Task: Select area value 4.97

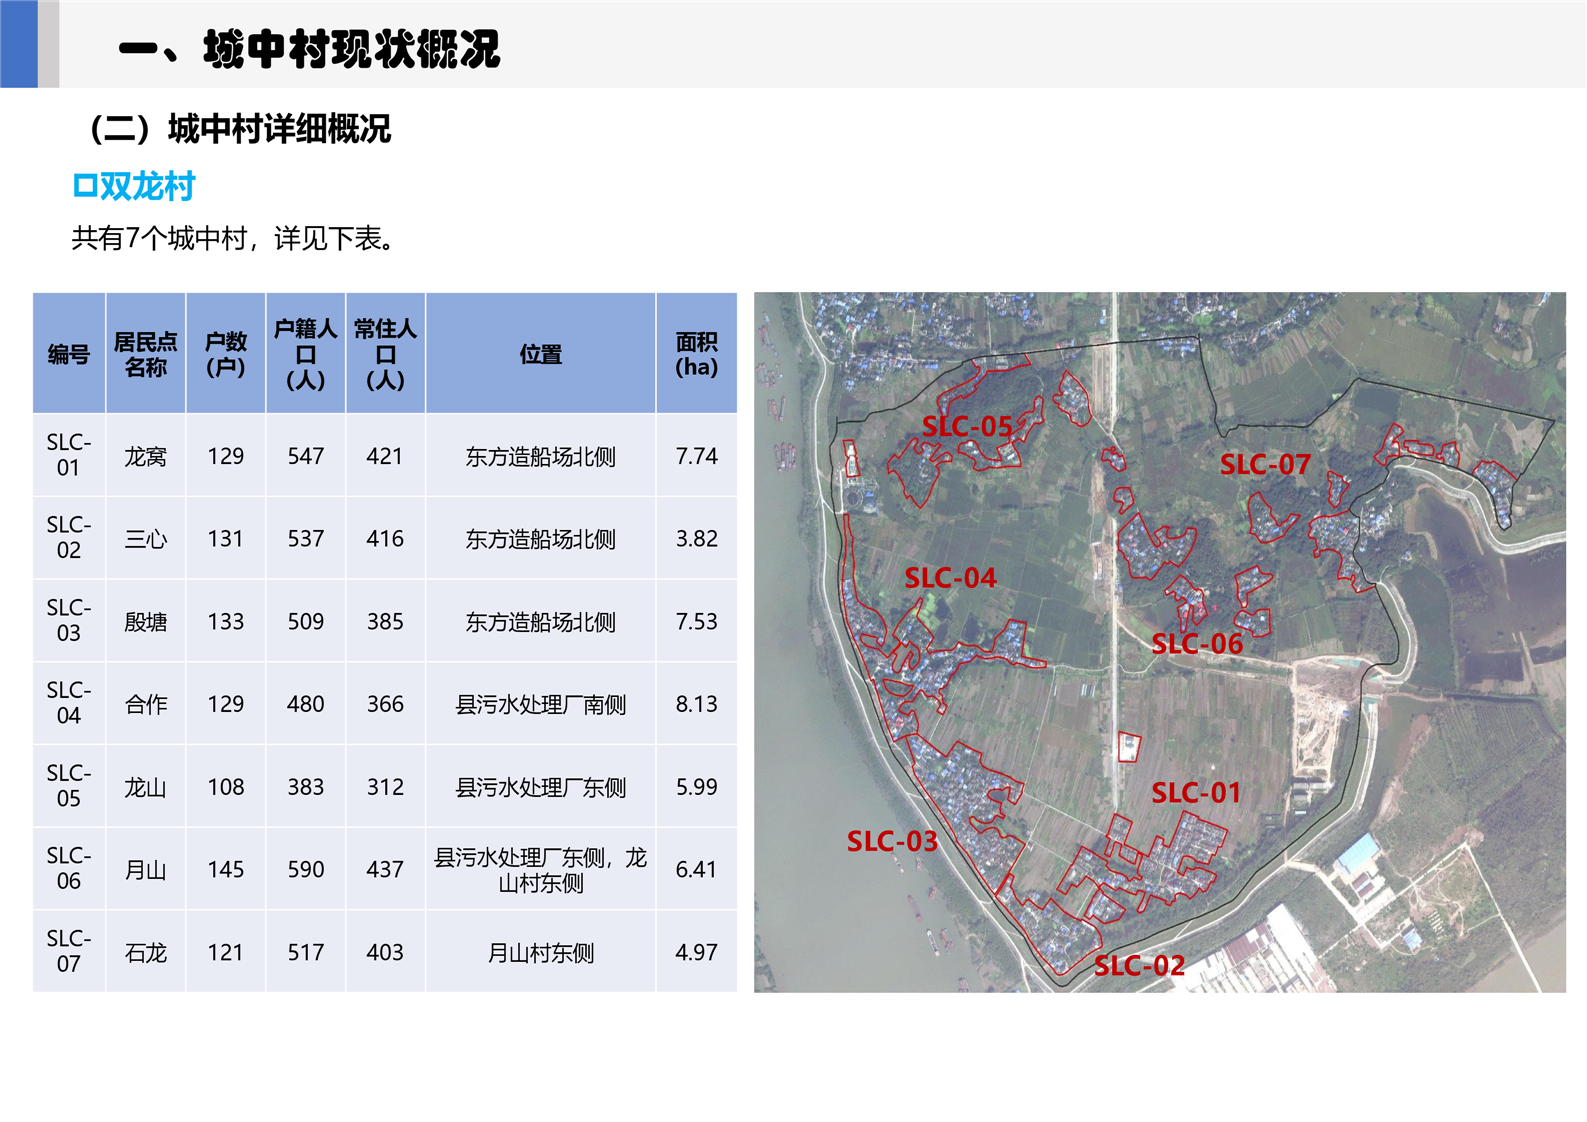Action: pyautogui.click(x=697, y=953)
